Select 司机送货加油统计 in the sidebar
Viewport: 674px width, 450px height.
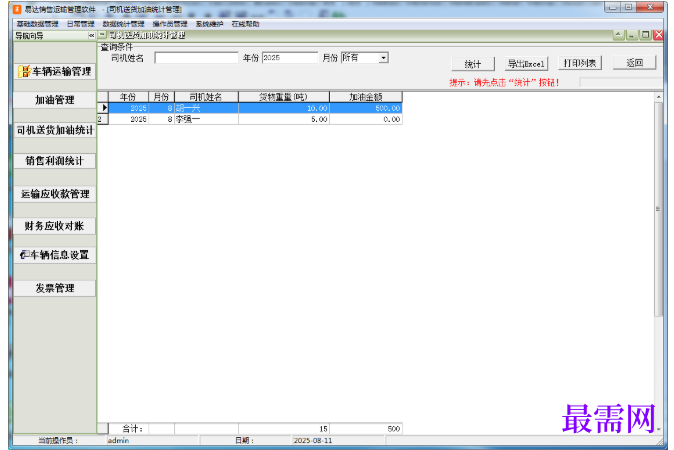(55, 130)
